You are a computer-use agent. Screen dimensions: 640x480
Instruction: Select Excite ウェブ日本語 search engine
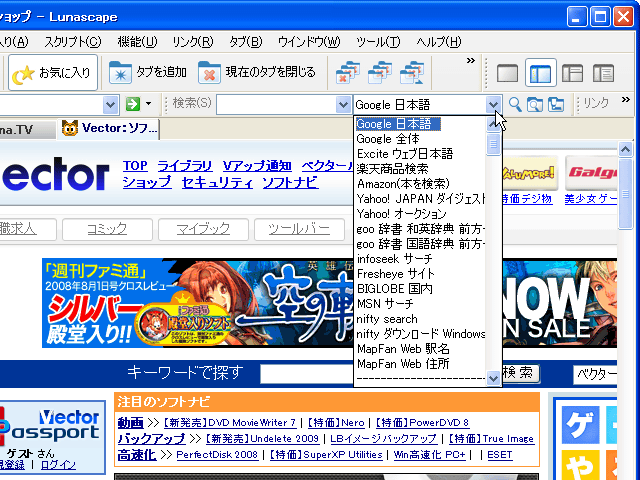[x=420, y=154]
